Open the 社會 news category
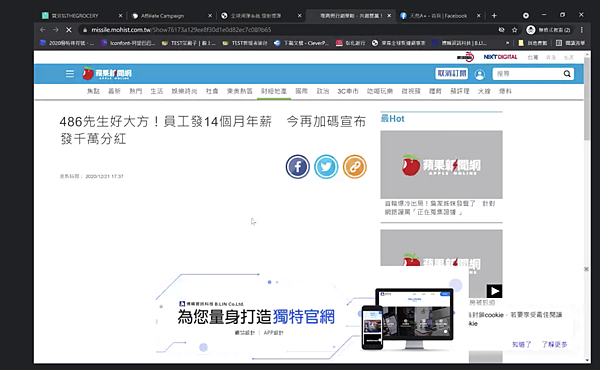Image resolution: width=600 pixels, height=370 pixels. coord(212,91)
